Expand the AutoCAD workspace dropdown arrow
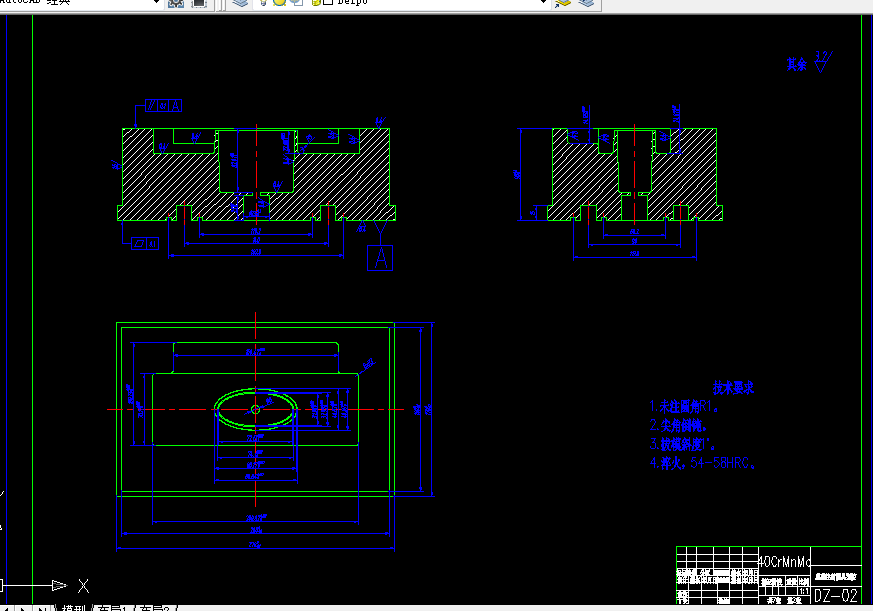This screenshot has width=873, height=611. coord(156,2)
